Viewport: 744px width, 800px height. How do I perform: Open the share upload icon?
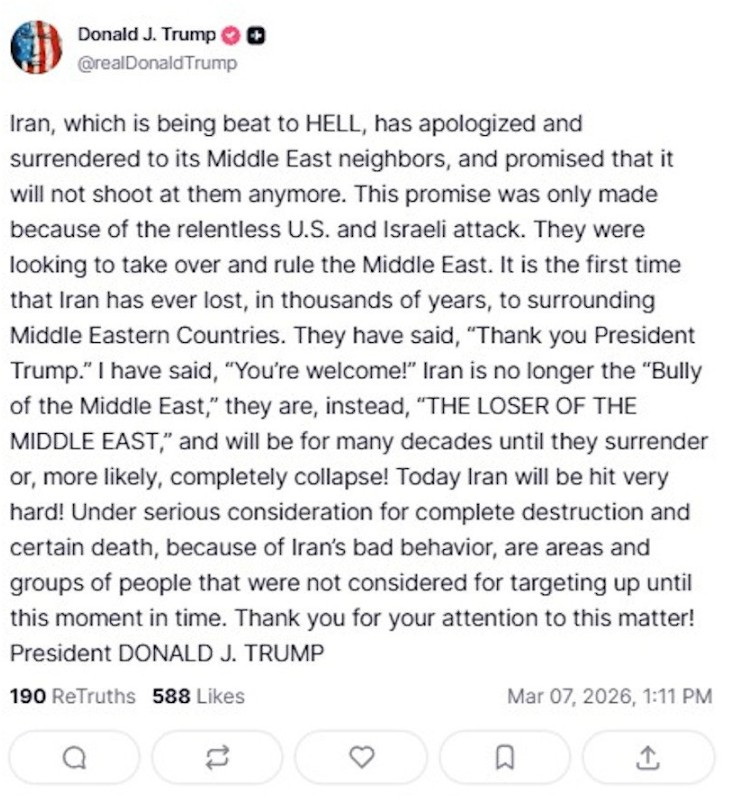(647, 757)
